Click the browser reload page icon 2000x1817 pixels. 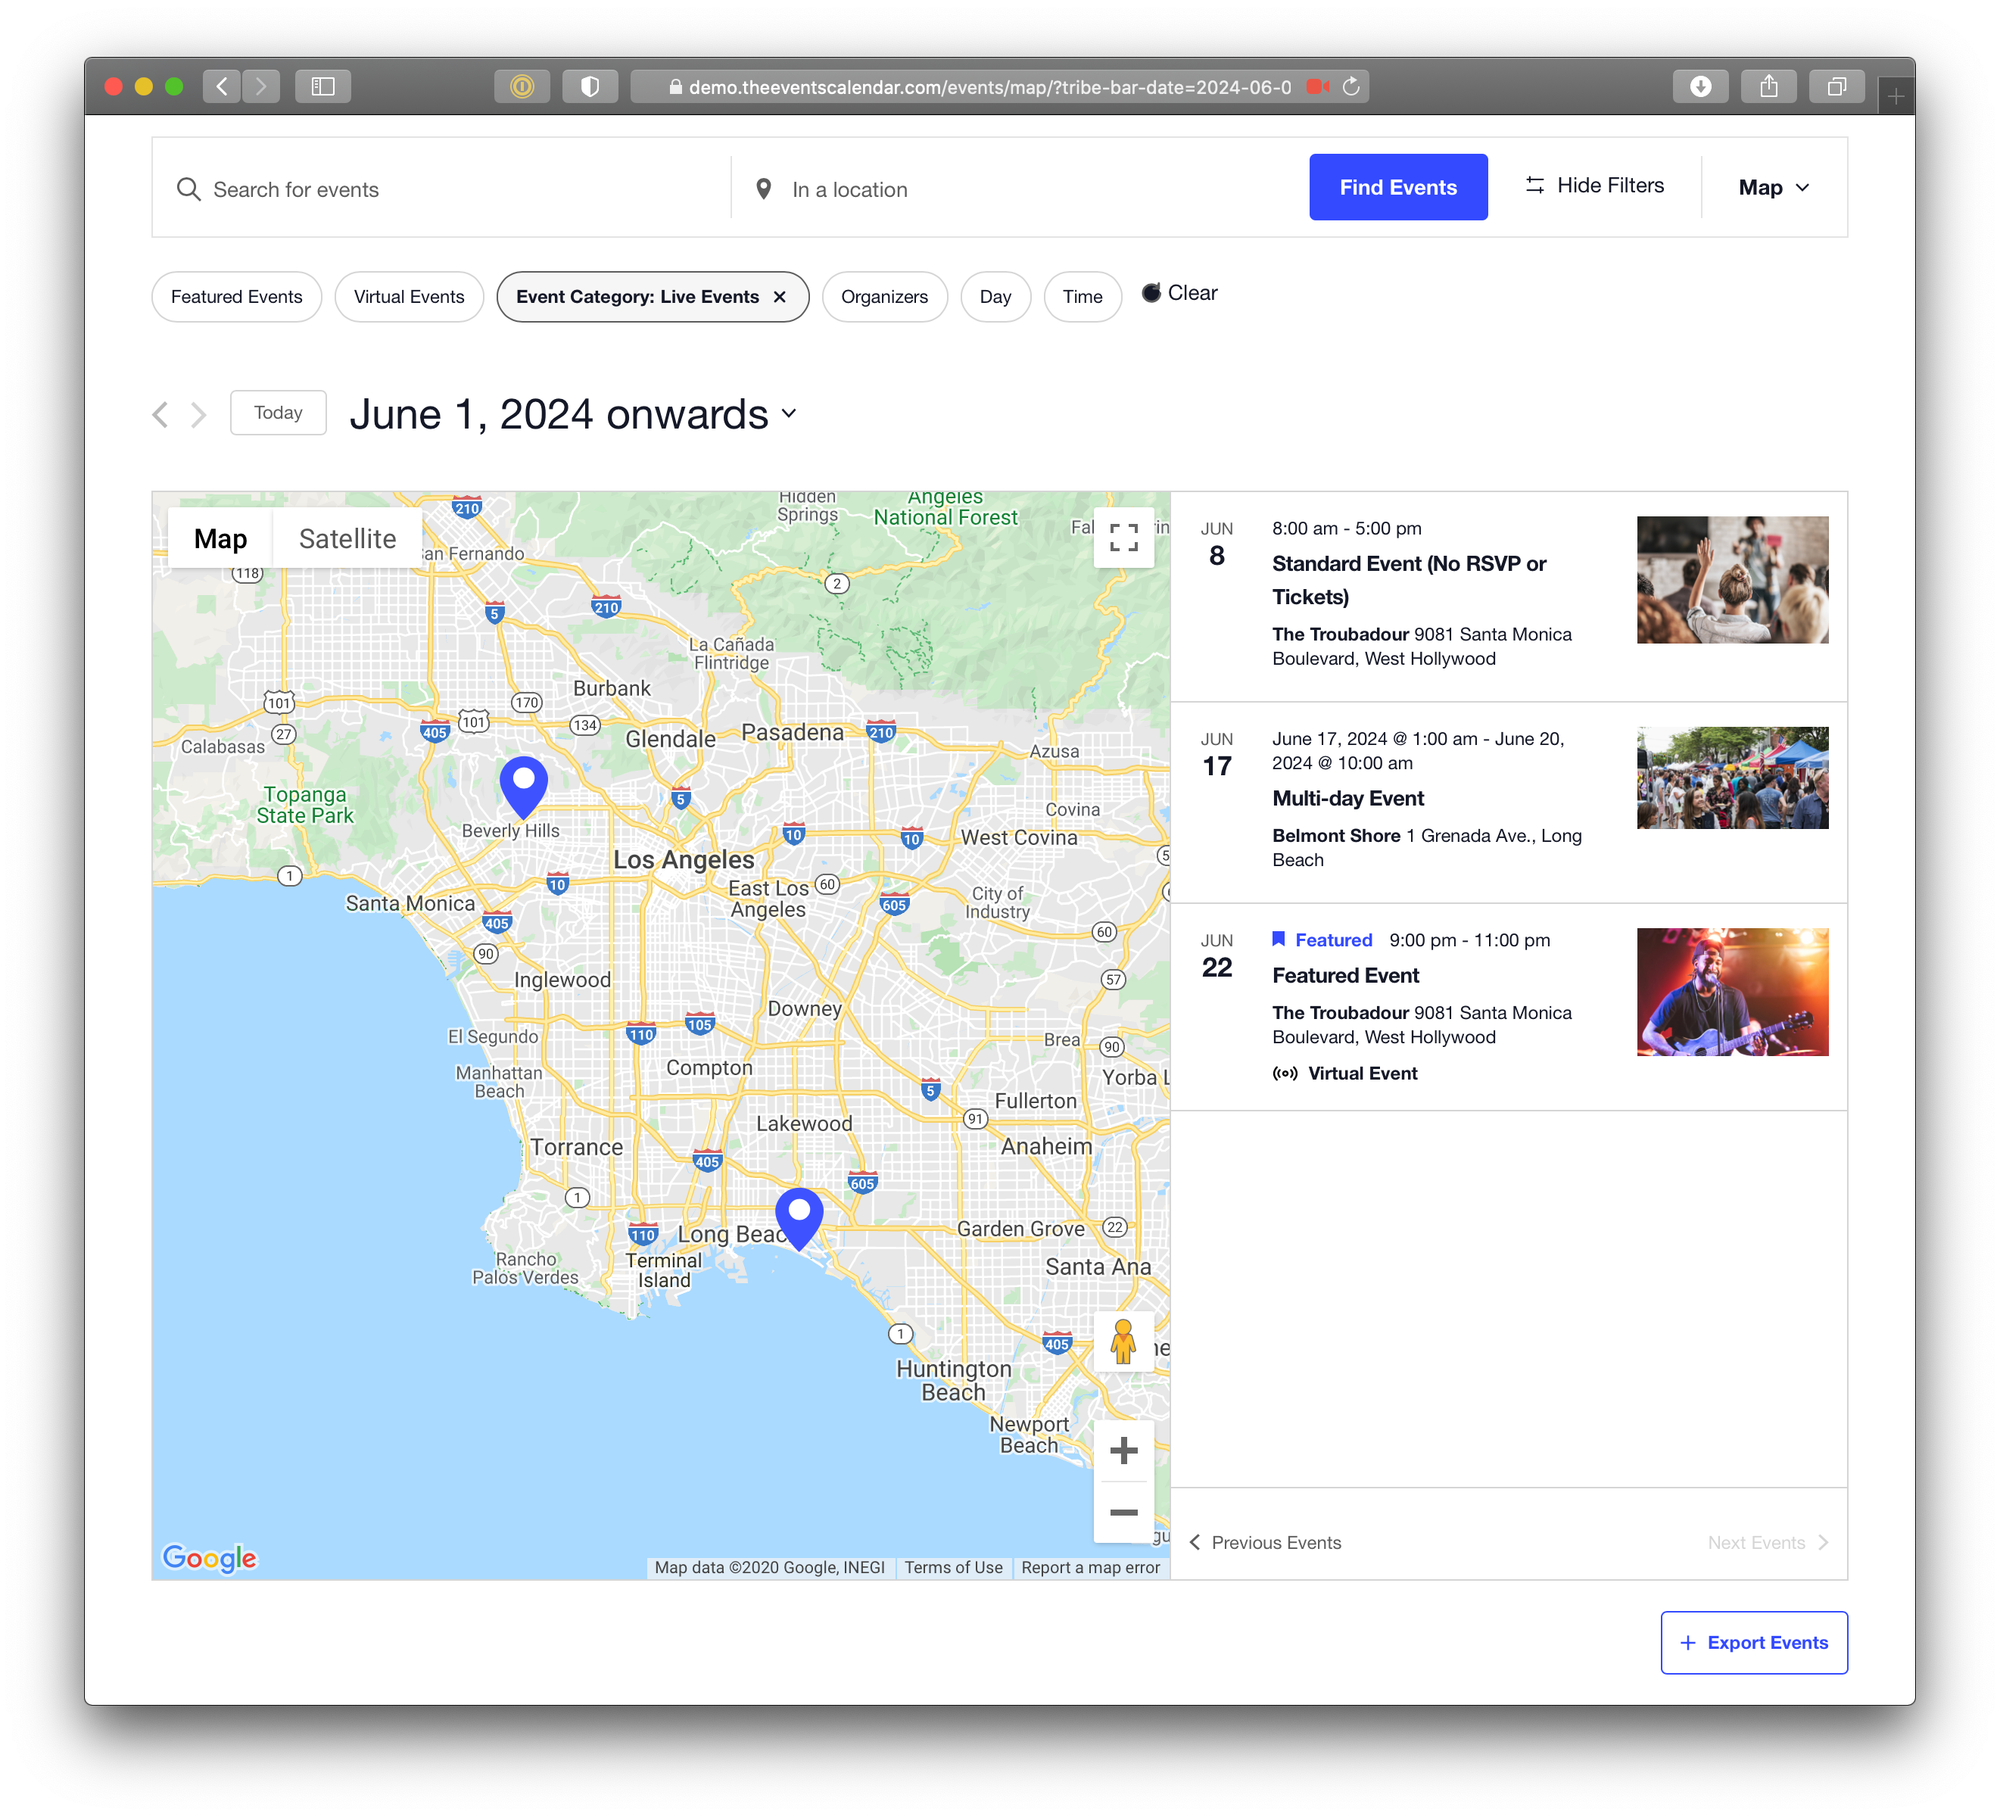click(x=1351, y=87)
